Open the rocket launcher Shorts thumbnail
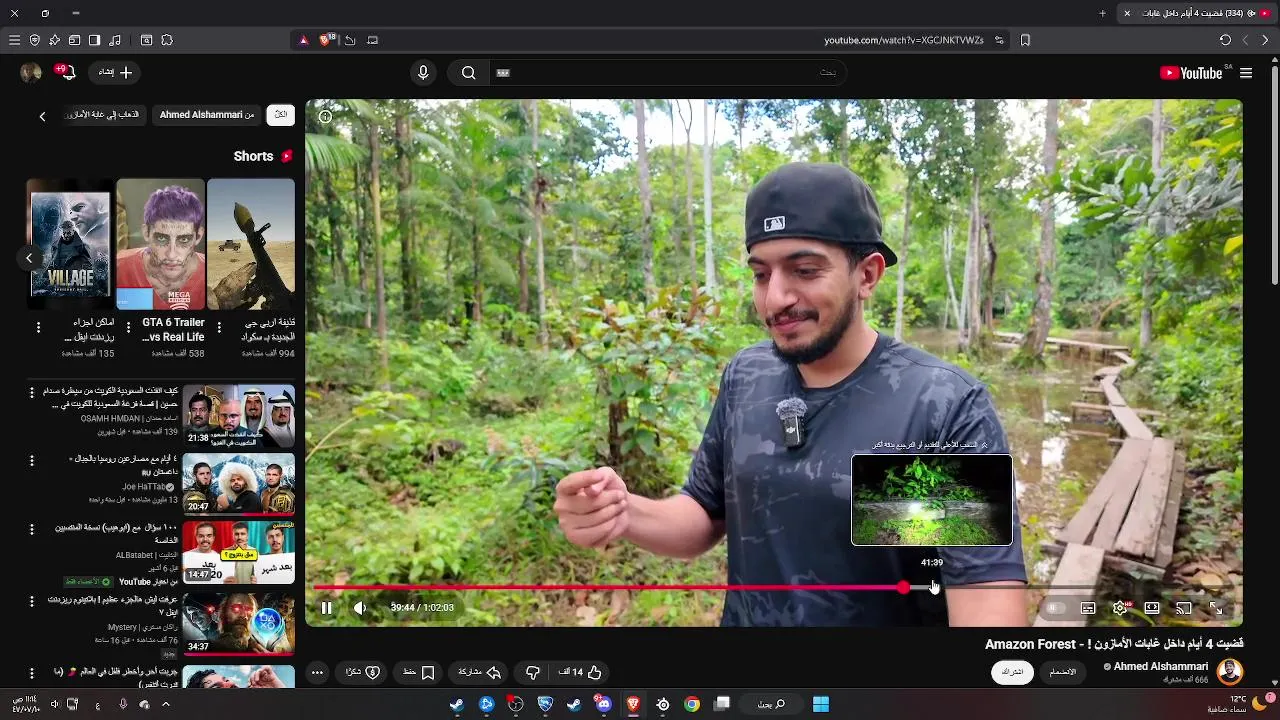1280x720 pixels. point(251,244)
